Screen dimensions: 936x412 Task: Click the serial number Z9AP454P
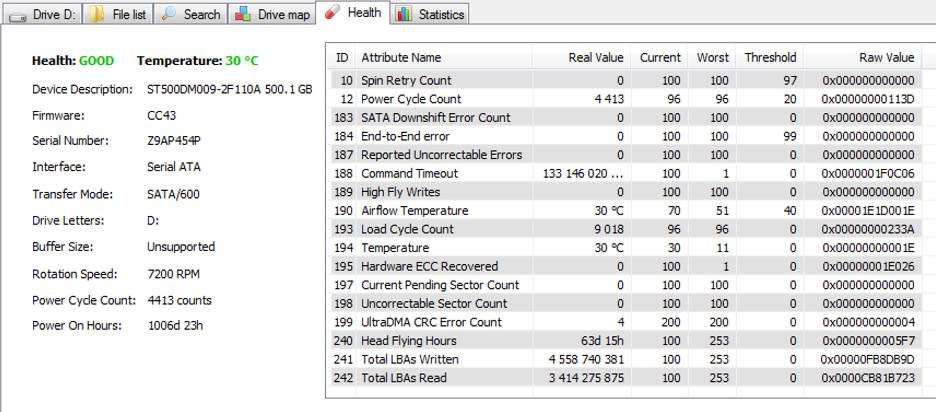(174, 141)
